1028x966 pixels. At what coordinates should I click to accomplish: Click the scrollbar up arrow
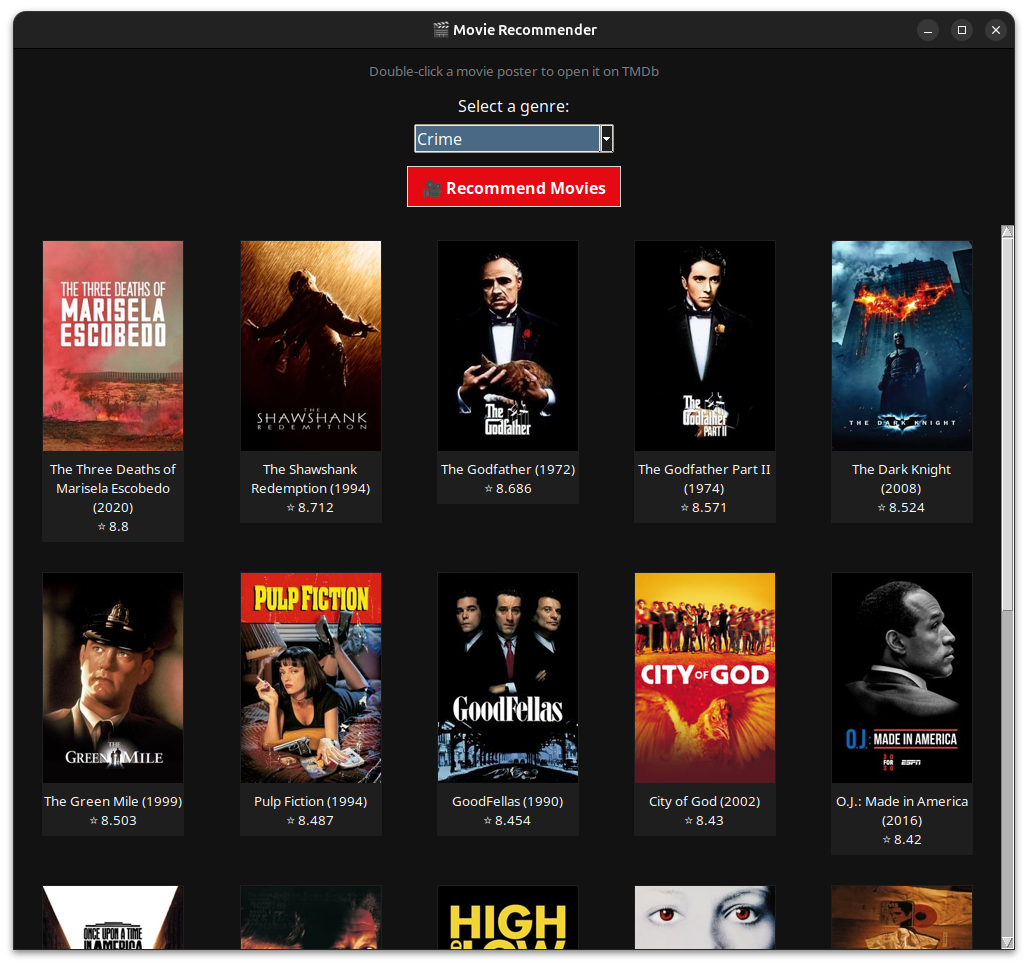pos(1008,231)
